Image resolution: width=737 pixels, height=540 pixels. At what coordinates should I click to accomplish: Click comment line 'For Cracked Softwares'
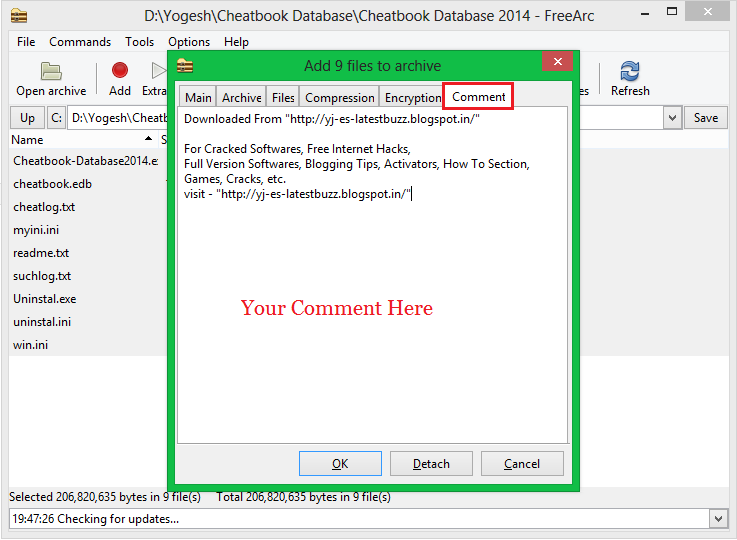point(297,149)
